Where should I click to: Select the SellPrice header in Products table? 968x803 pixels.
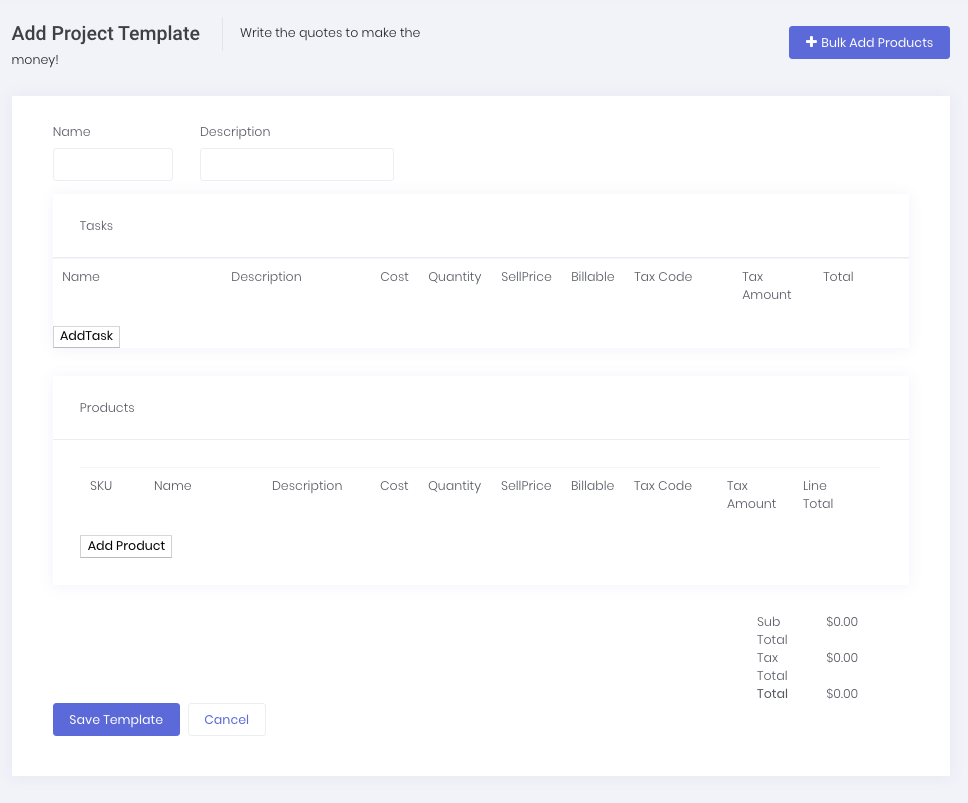pos(526,486)
